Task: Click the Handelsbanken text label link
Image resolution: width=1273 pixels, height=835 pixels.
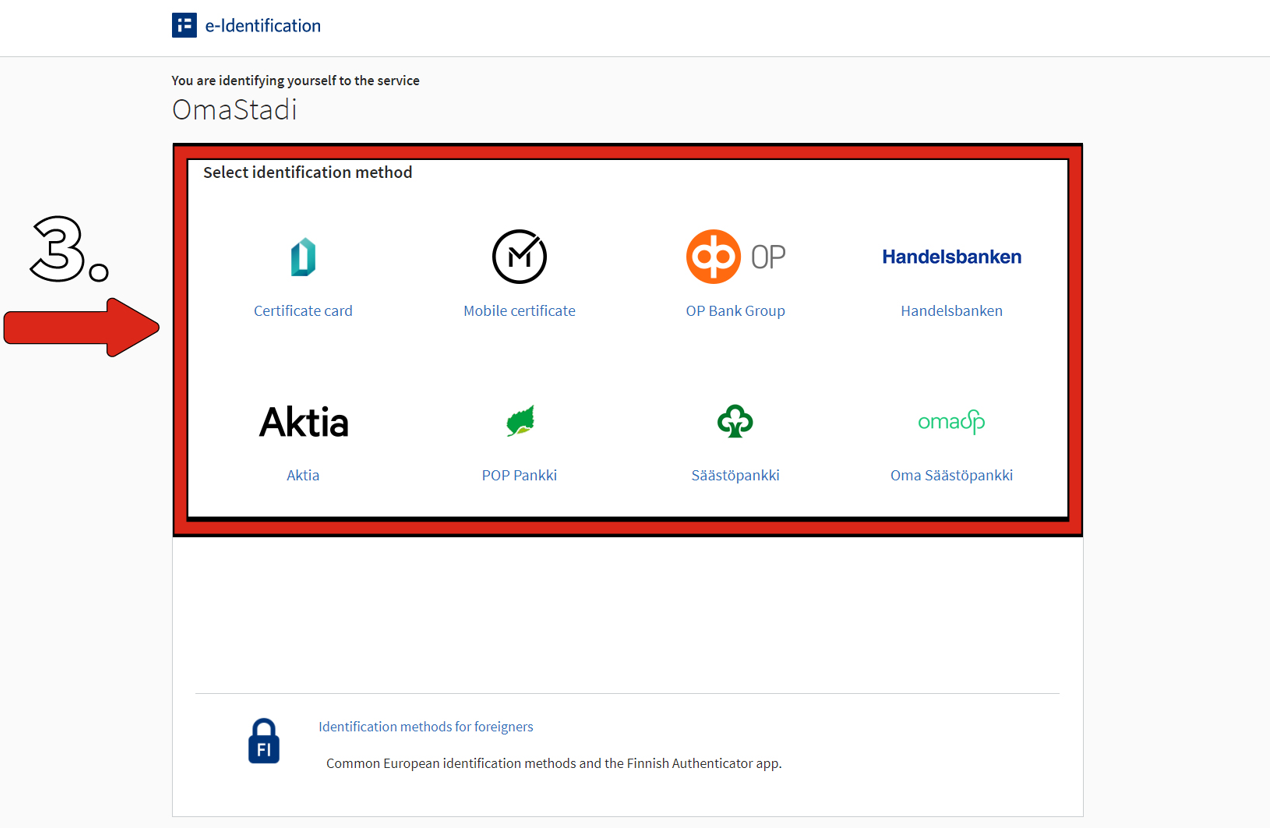Action: [x=951, y=311]
